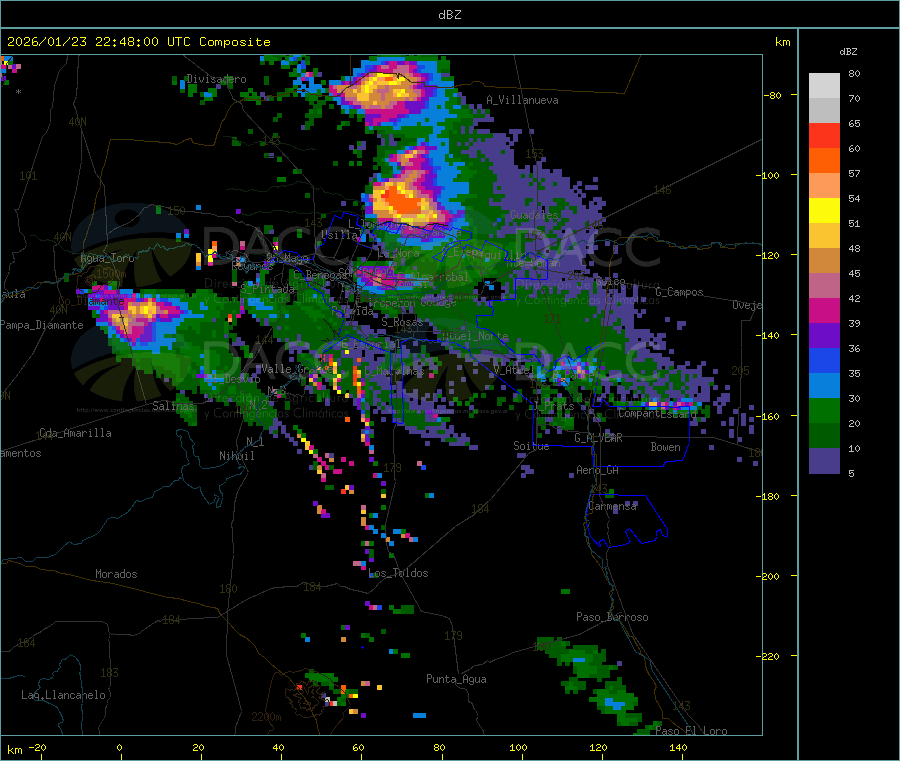Screen dimensions: 900x761
Task: Click the 'Guadales' map label
Action: click(x=534, y=215)
